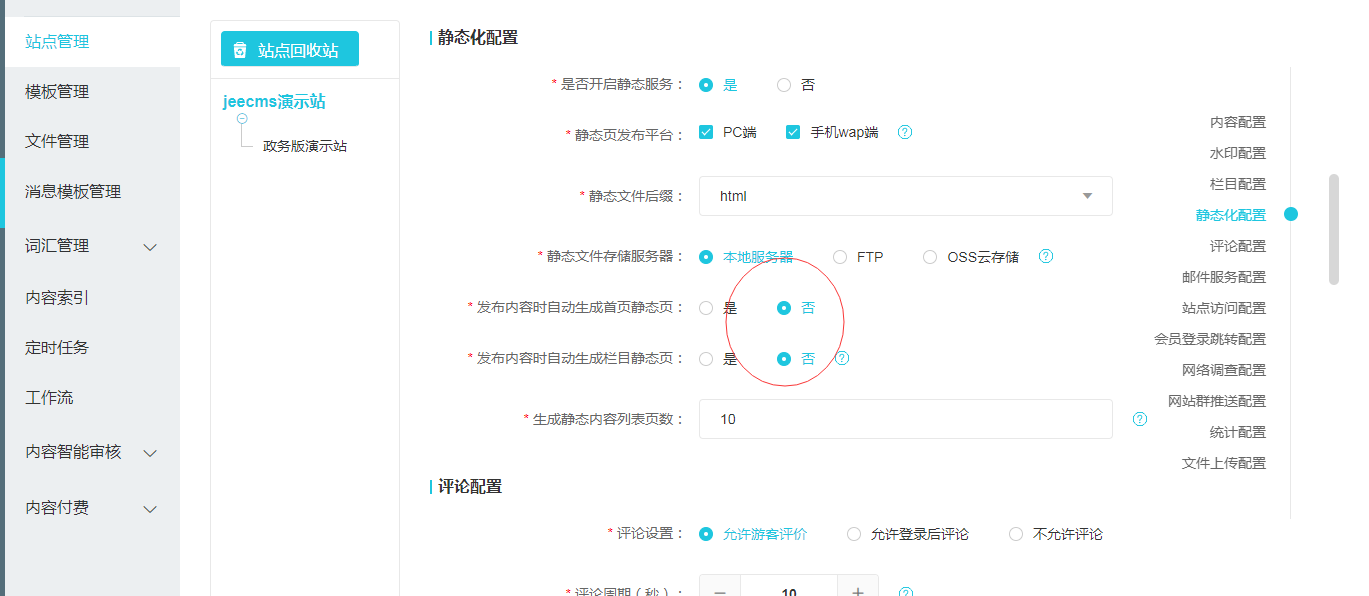Viewport: 1369px width, 596px height.
Task: Jump to 站点访问配置 section anchor
Action: tap(1224, 308)
